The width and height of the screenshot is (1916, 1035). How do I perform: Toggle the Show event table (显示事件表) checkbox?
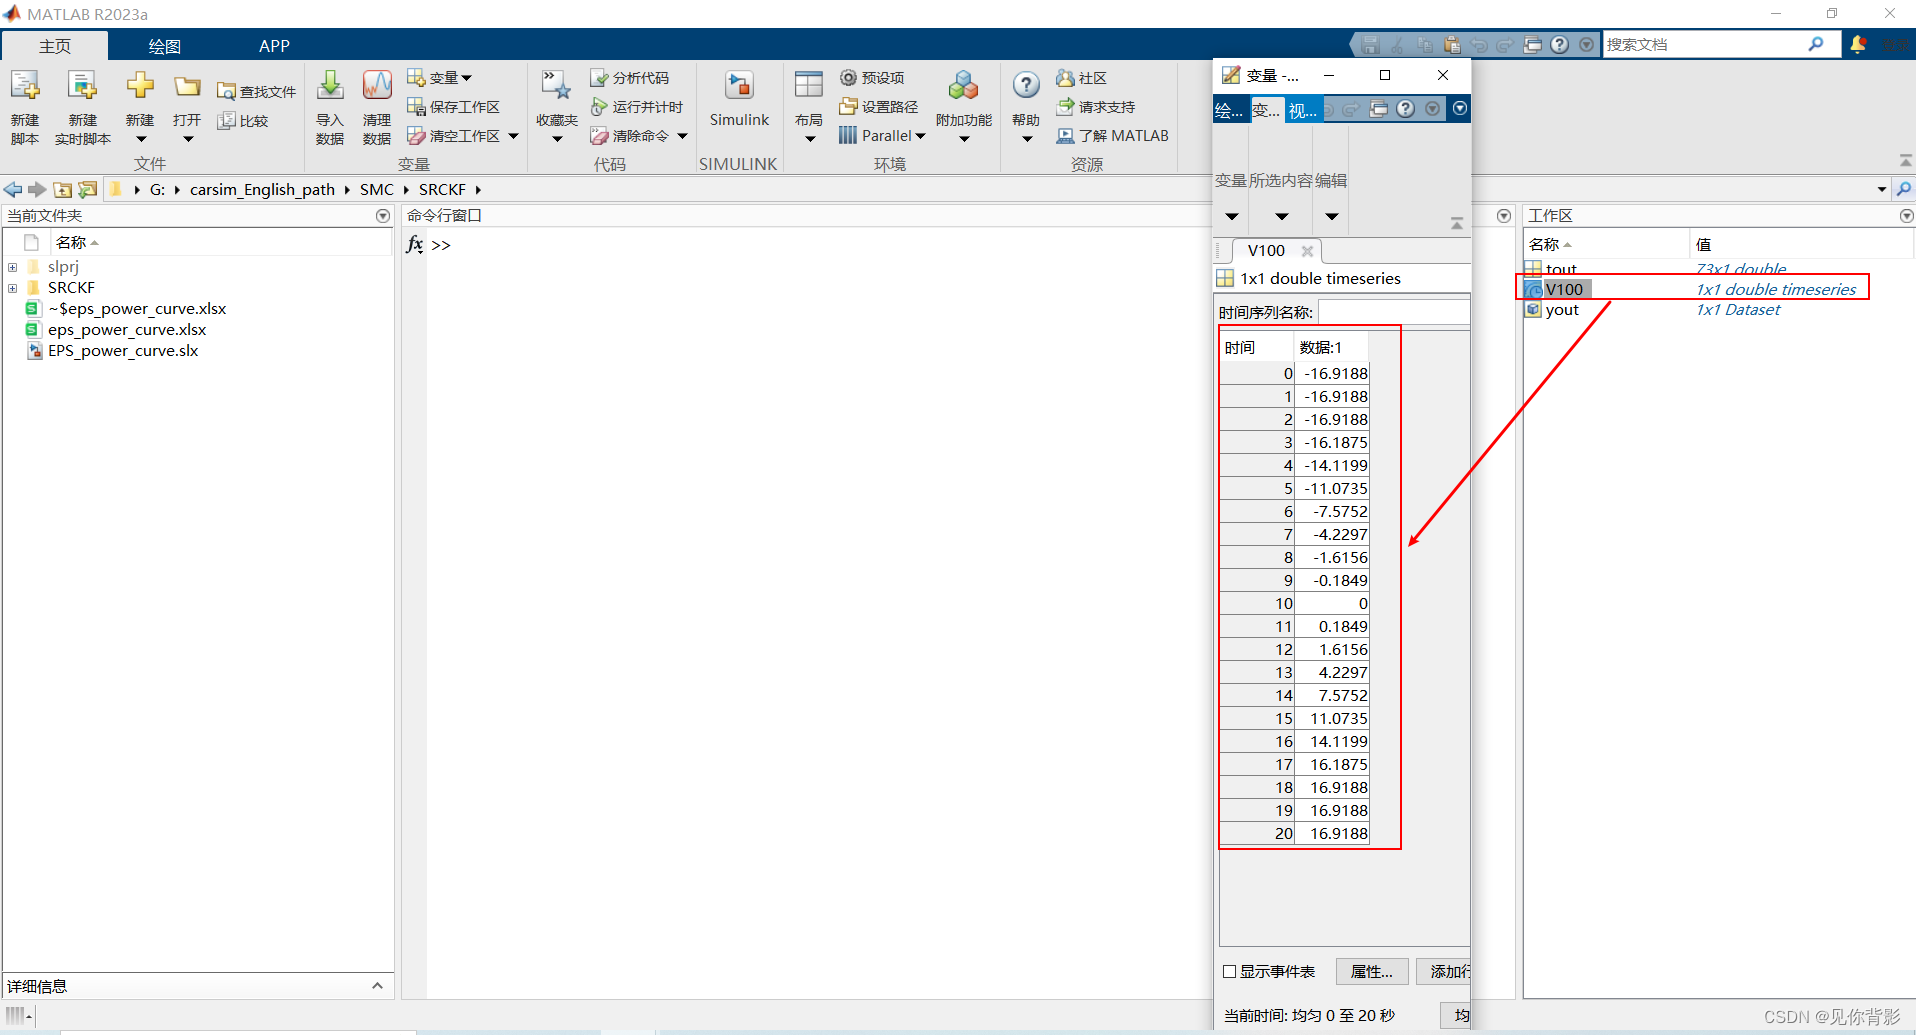tap(1230, 972)
